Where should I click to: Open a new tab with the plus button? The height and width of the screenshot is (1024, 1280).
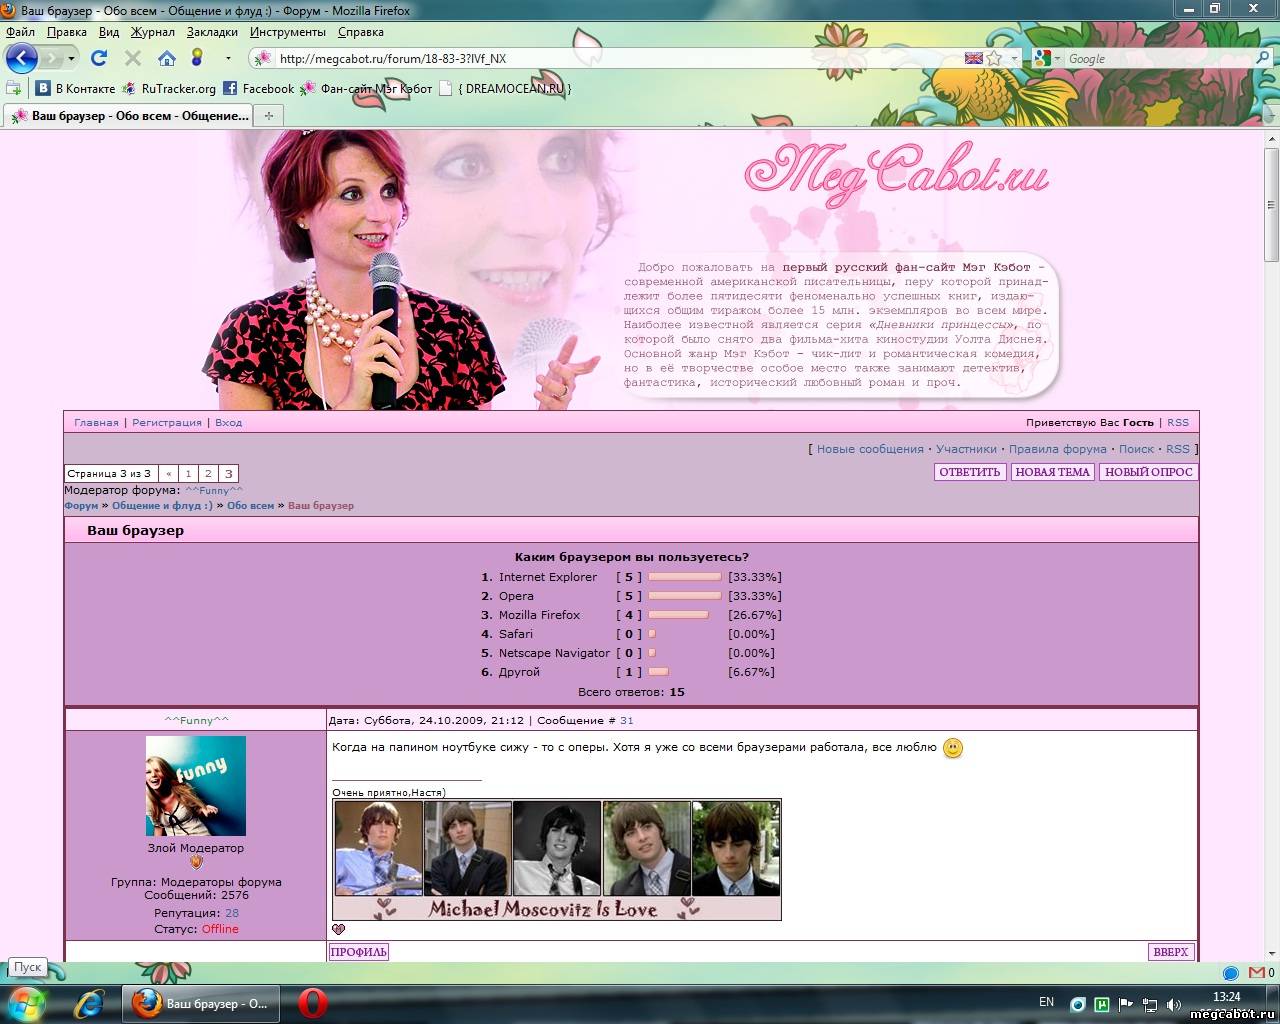pyautogui.click(x=268, y=116)
